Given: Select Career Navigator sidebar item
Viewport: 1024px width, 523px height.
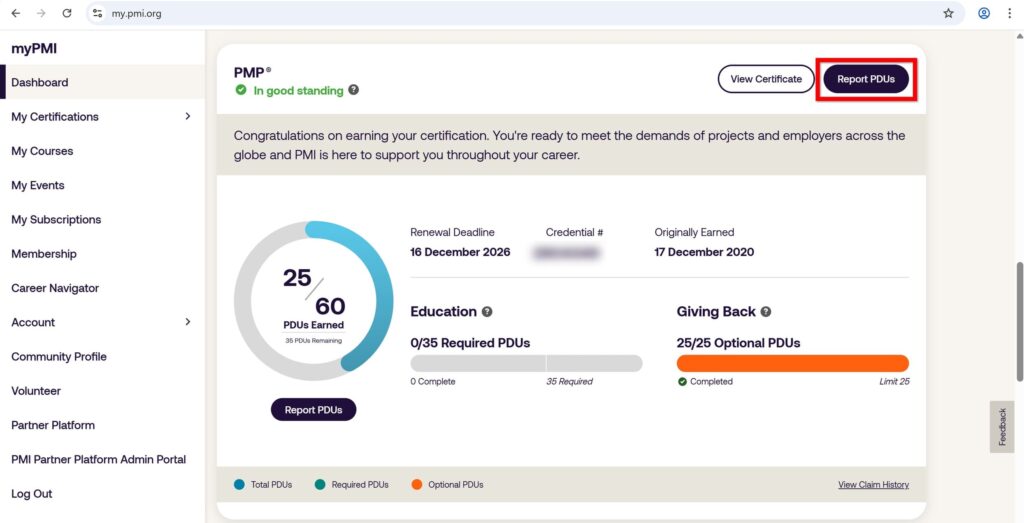Looking at the screenshot, I should coord(55,288).
